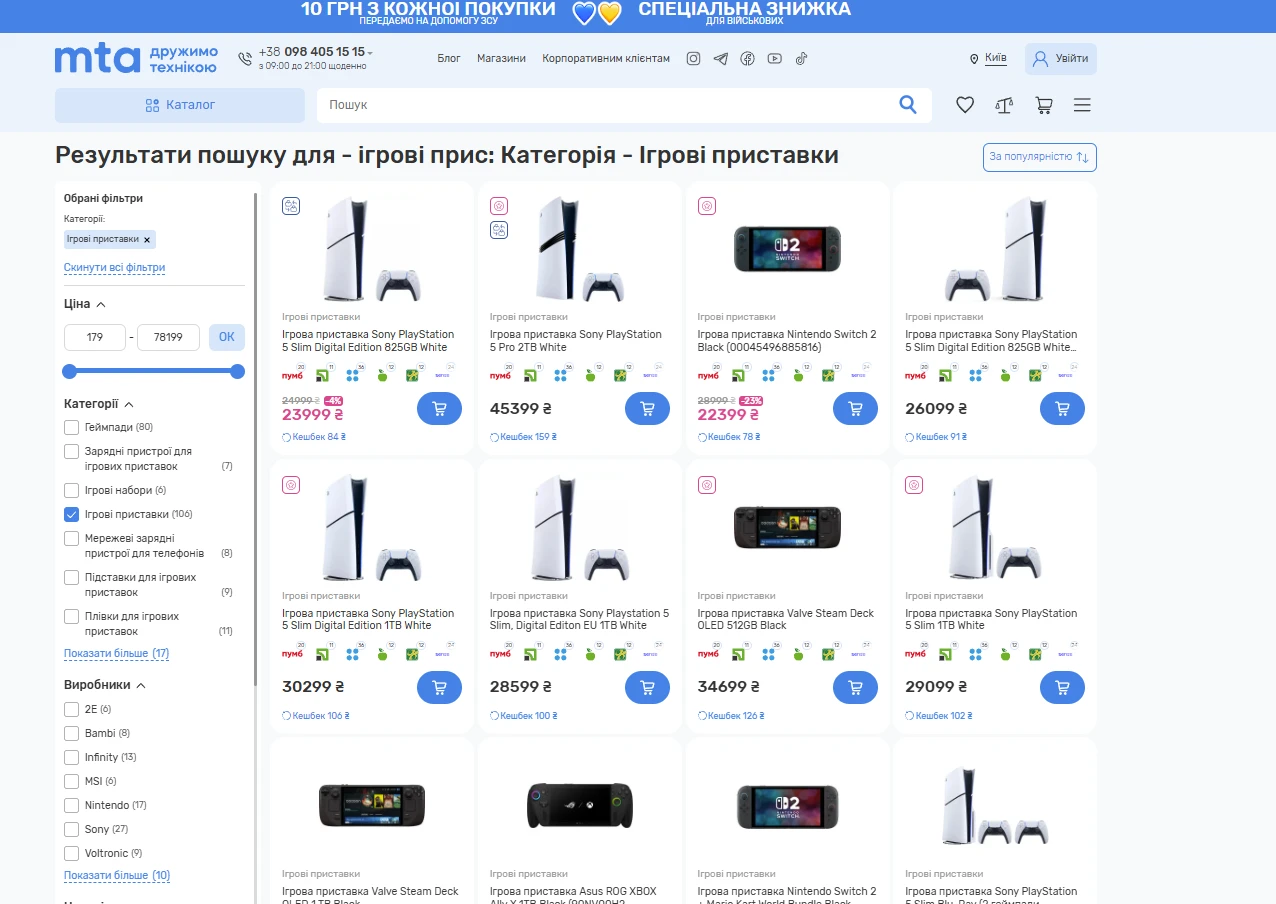Add Valve Steam Deck OLED 512GB to cart
The height and width of the screenshot is (904, 1276).
(x=855, y=687)
